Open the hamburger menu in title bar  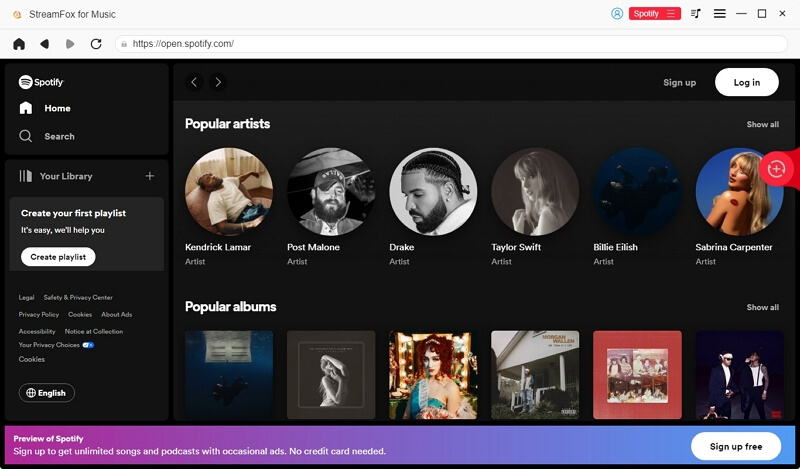pyautogui.click(x=720, y=14)
